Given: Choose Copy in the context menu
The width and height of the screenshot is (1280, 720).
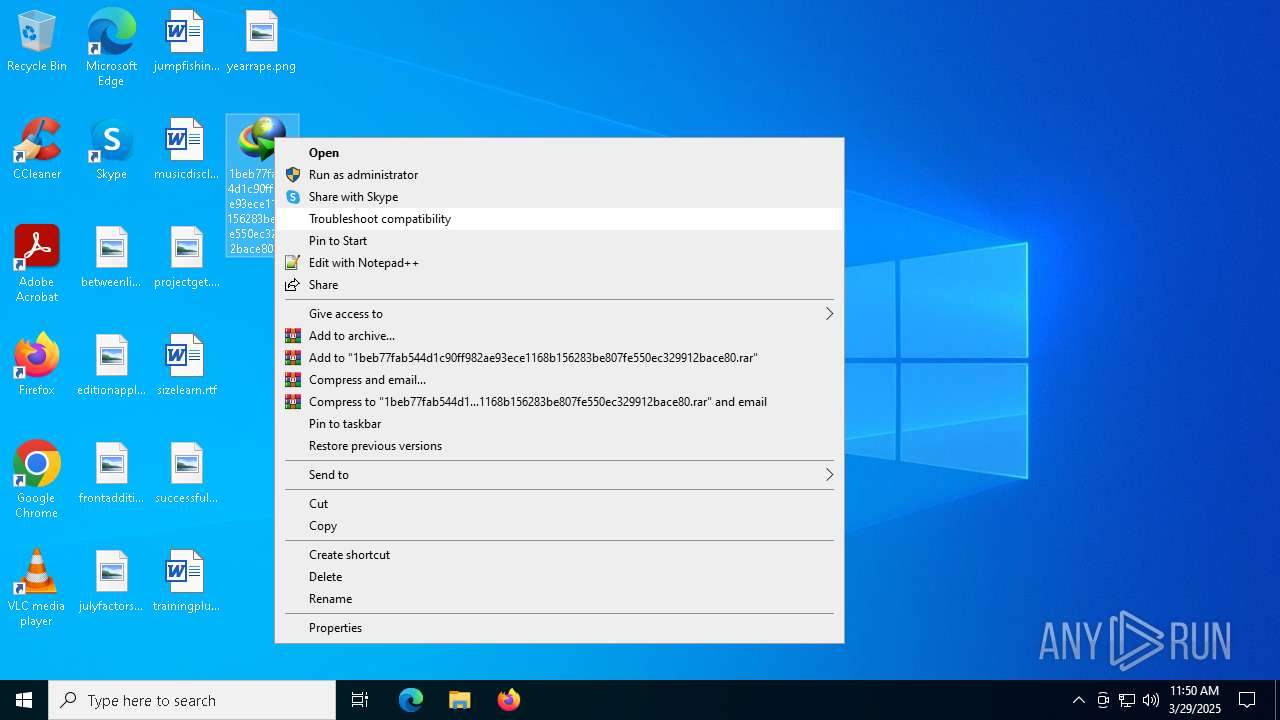Looking at the screenshot, I should pyautogui.click(x=559, y=526).
